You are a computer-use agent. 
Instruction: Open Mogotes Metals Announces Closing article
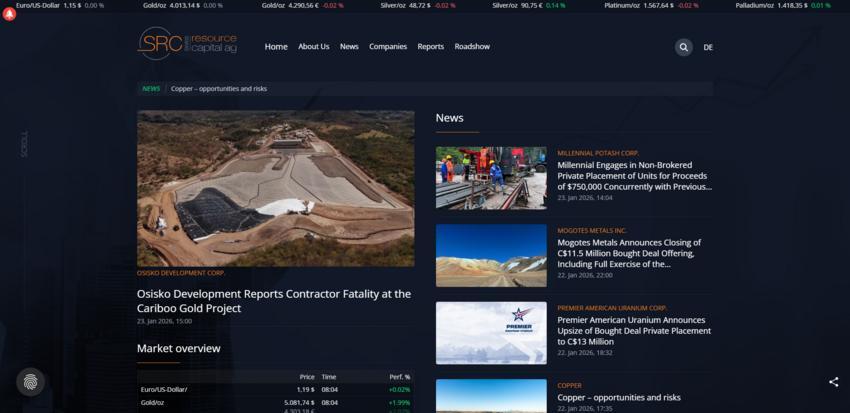point(629,253)
